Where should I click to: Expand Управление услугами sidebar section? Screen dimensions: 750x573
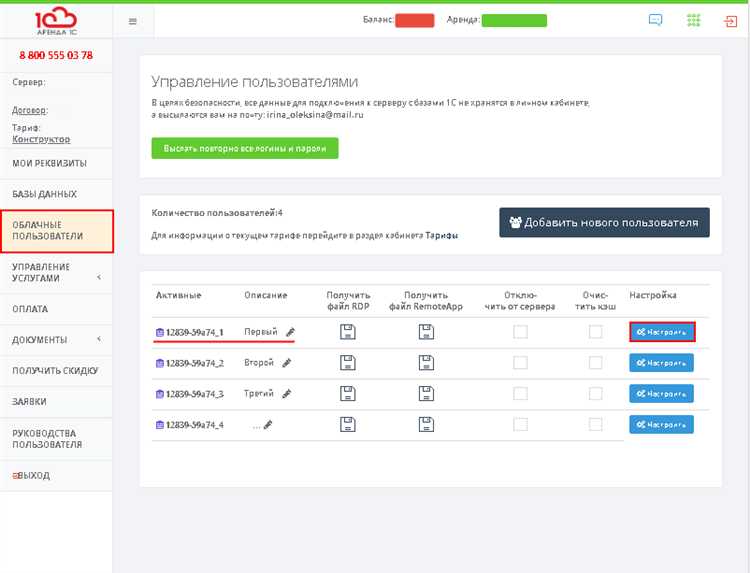56,273
